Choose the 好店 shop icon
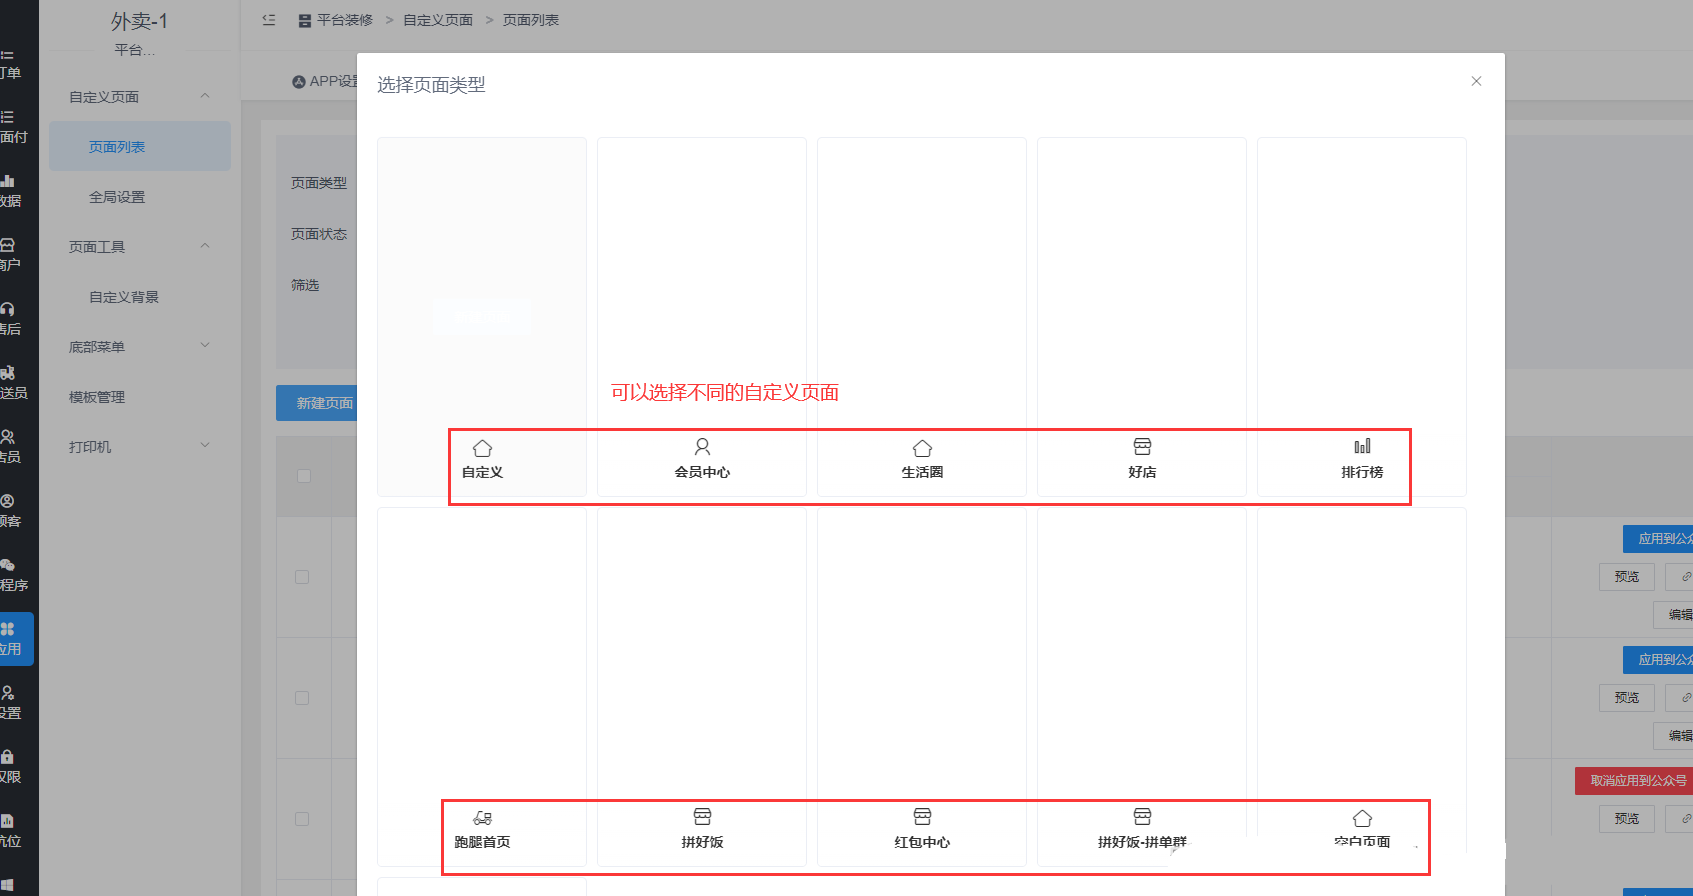 (1142, 447)
